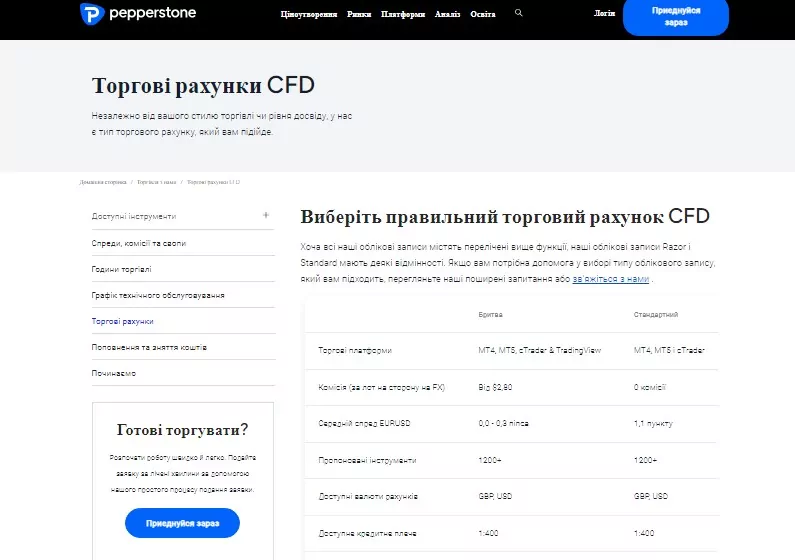Open Години торгівлі sidebar link
Viewport: 795px width, 560px height.
click(122, 269)
